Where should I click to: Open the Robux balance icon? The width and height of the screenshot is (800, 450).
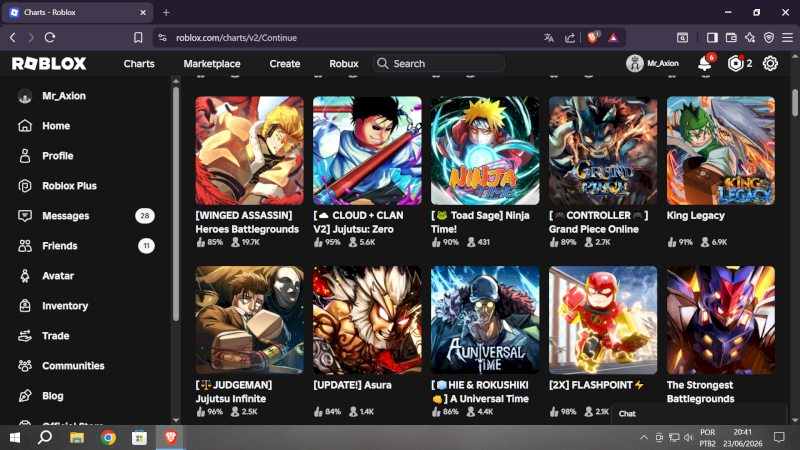point(735,64)
